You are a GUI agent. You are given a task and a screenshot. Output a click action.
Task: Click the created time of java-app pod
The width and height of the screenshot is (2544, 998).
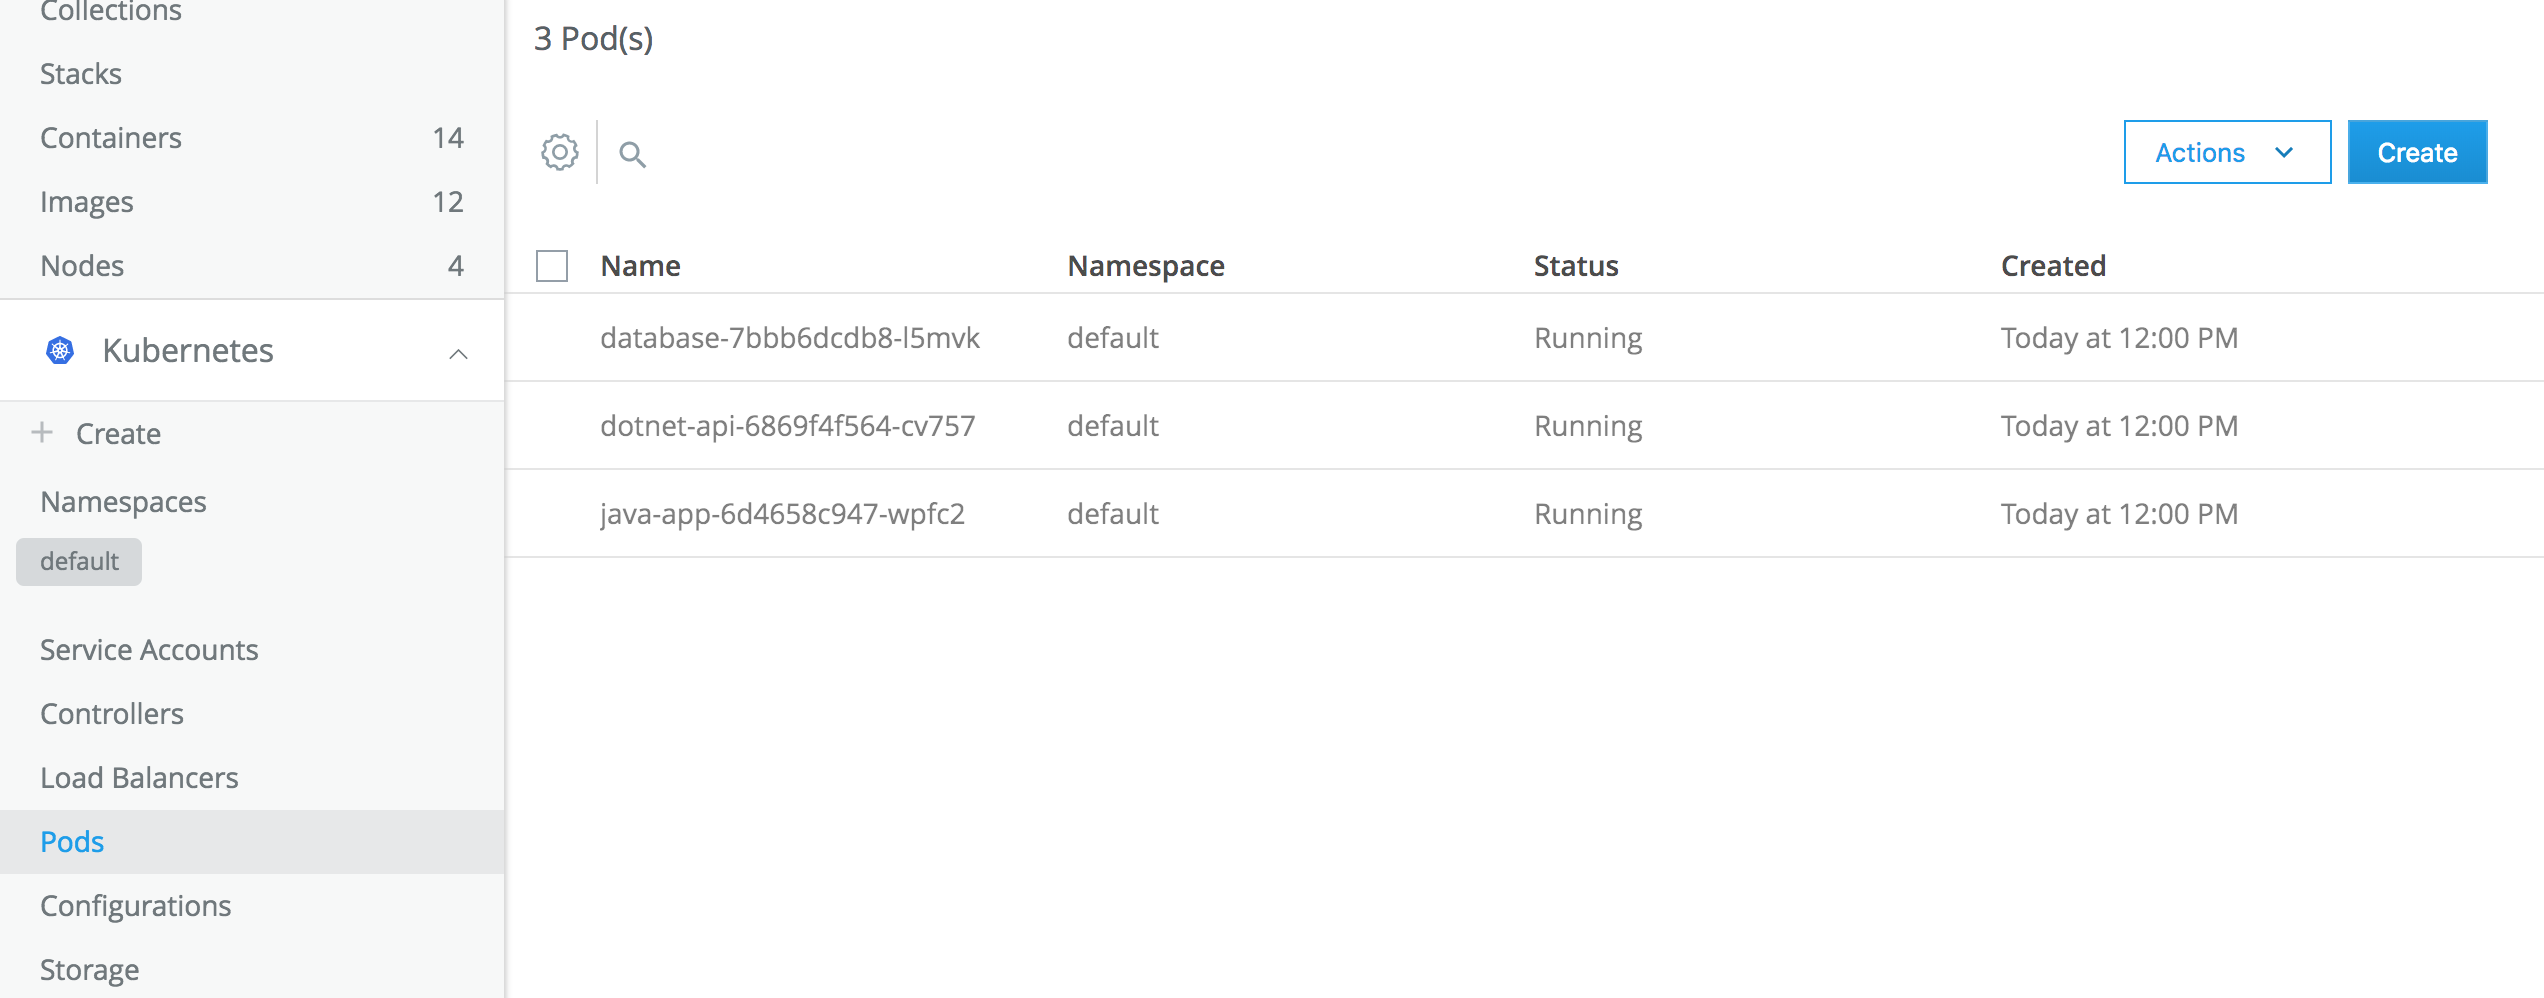pos(2120,514)
